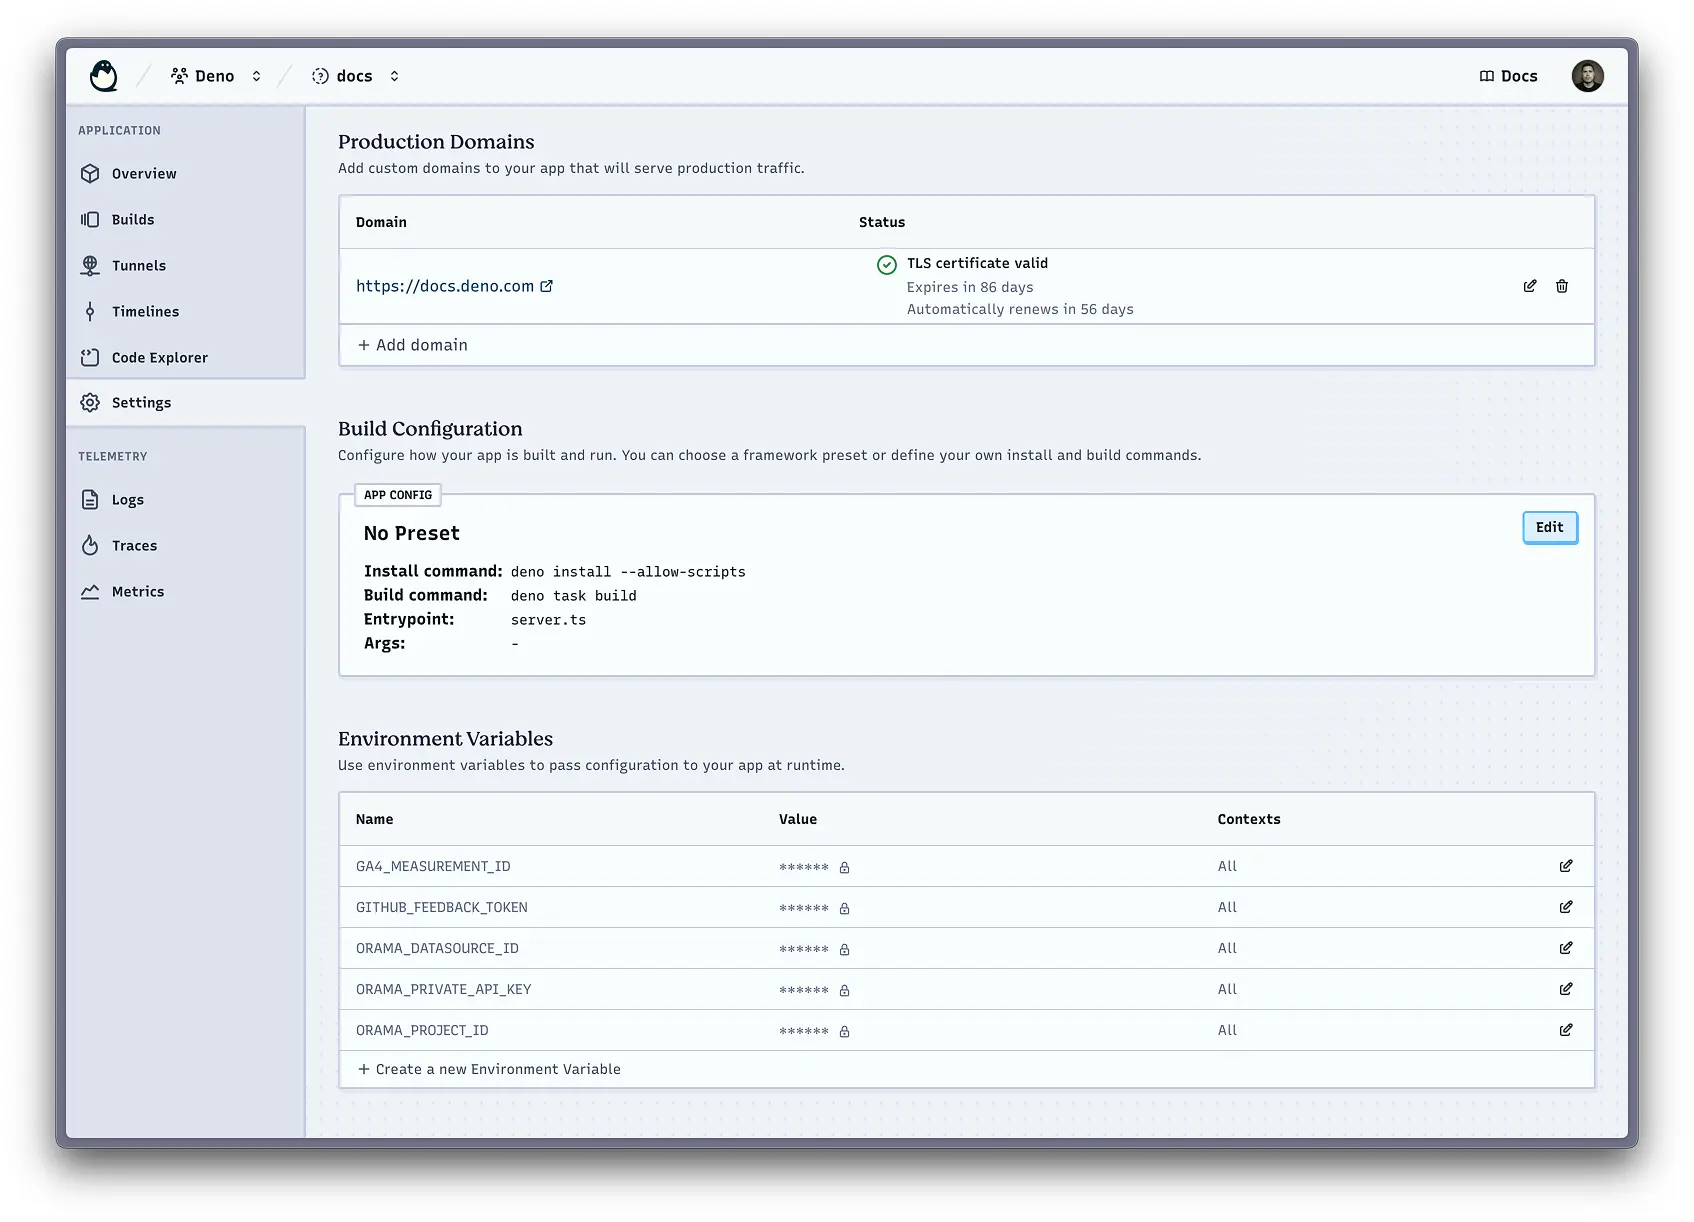Edit the ORAMA_PRIVATE_API_KEY variable
Viewport: 1694px width, 1222px height.
click(1565, 989)
